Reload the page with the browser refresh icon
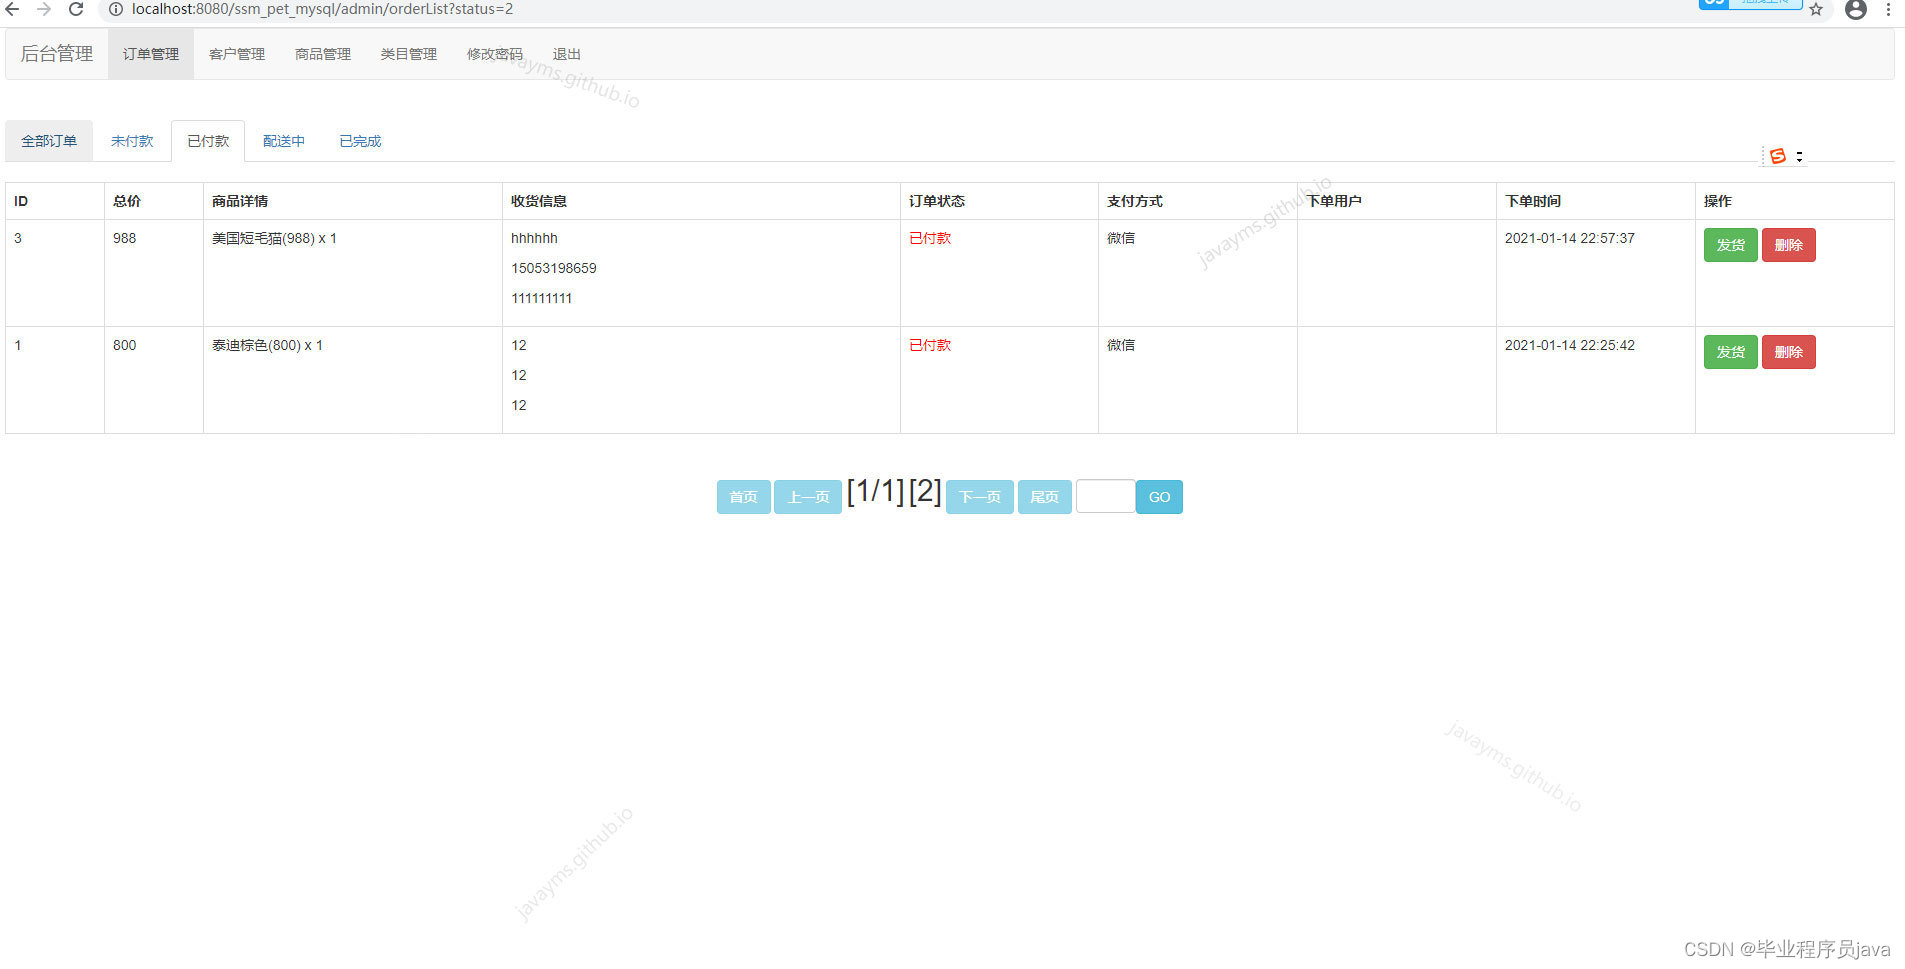Screen dimensions: 1905x969 pyautogui.click(x=76, y=9)
